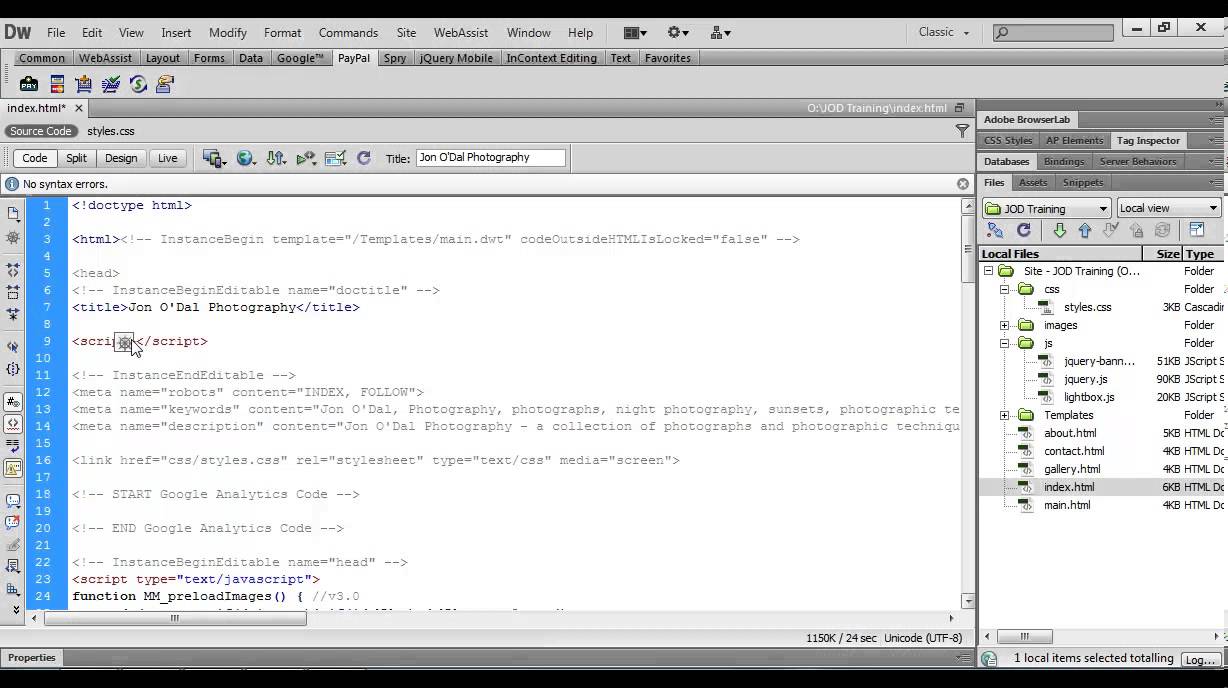This screenshot has width=1228, height=688.
Task: Click Preview in browser globe icon
Action: [x=245, y=158]
